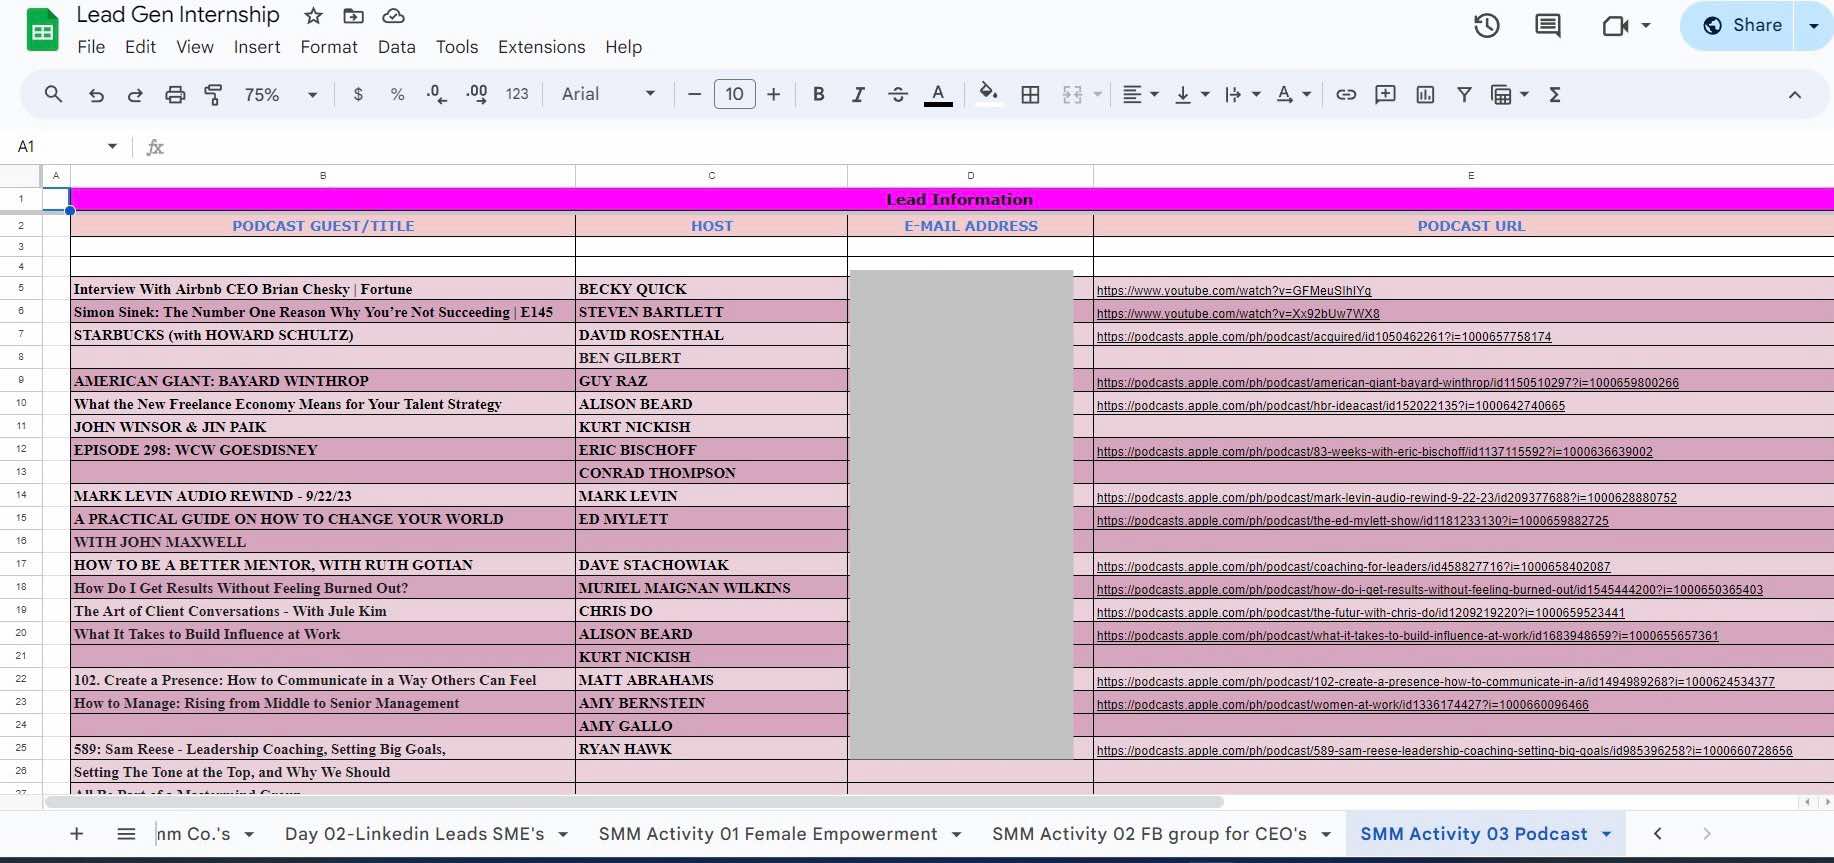This screenshot has width=1834, height=863.
Task: Insert a chart
Action: (x=1425, y=95)
